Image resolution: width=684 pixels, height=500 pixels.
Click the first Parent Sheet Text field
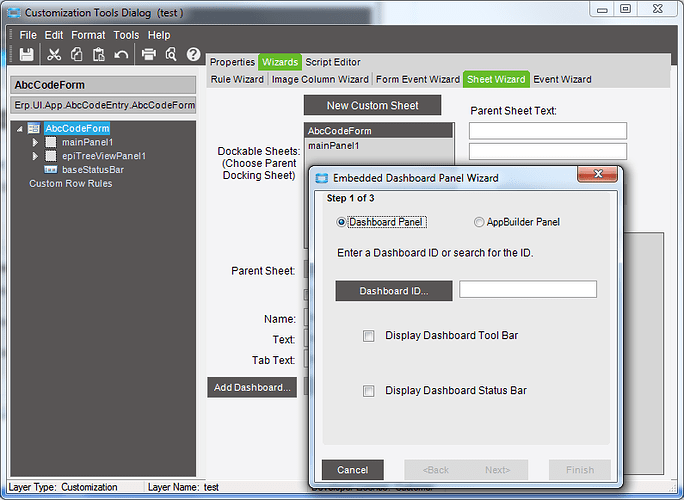coord(548,131)
